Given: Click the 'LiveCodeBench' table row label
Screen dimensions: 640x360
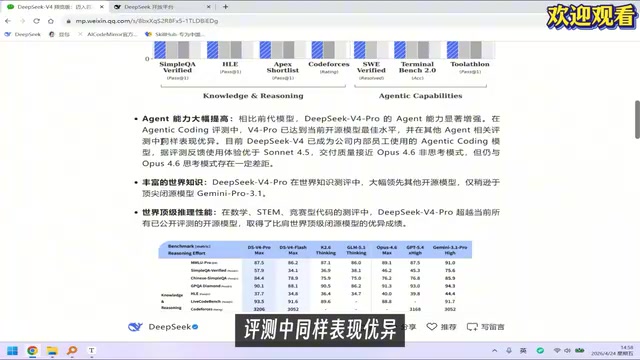Looking at the screenshot, I should pyautogui.click(x=211, y=301).
